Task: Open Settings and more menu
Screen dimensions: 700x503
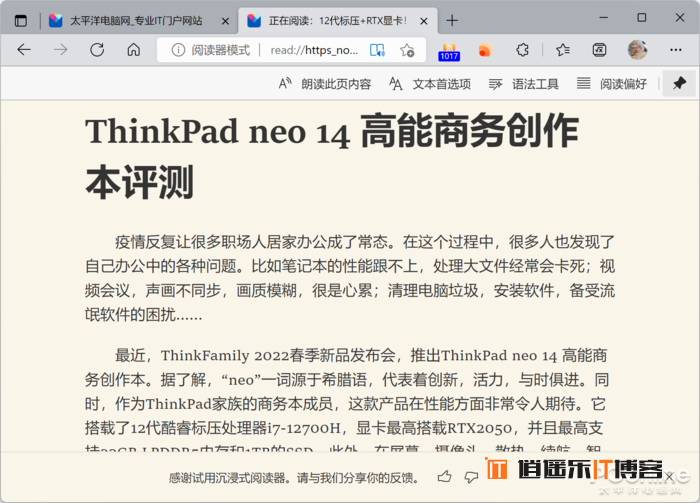Action: tap(675, 50)
